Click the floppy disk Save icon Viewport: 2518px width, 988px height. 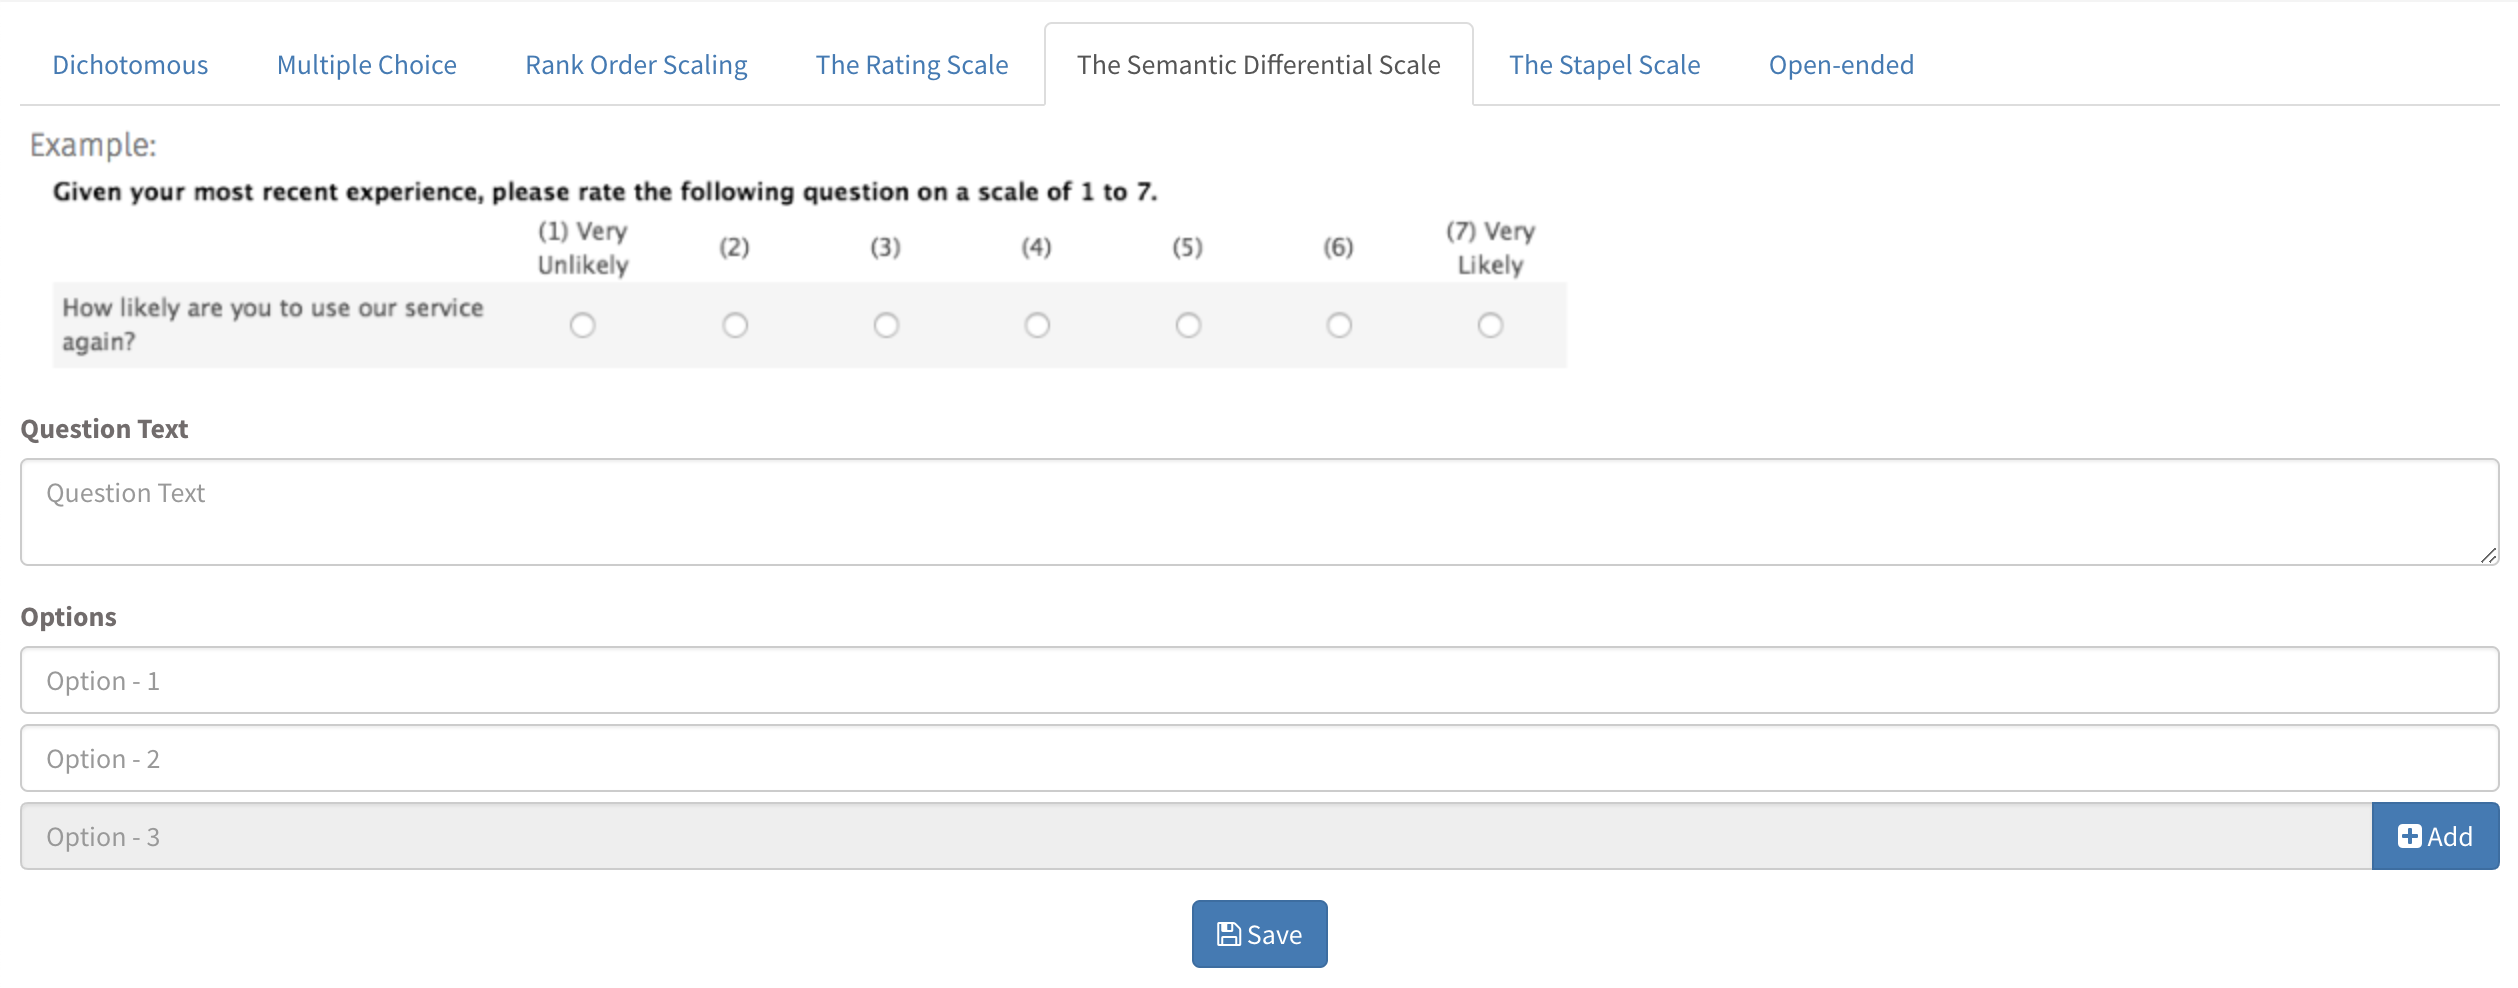(x=1228, y=934)
